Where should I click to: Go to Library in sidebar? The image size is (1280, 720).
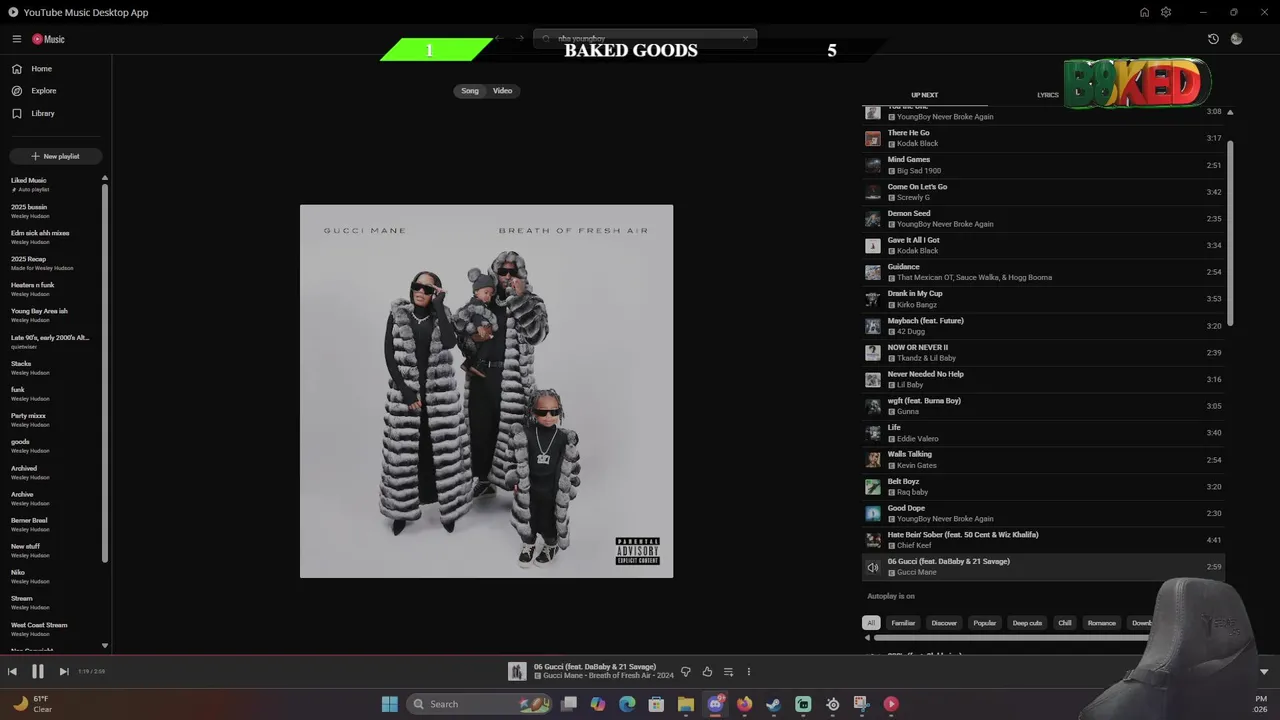point(43,113)
